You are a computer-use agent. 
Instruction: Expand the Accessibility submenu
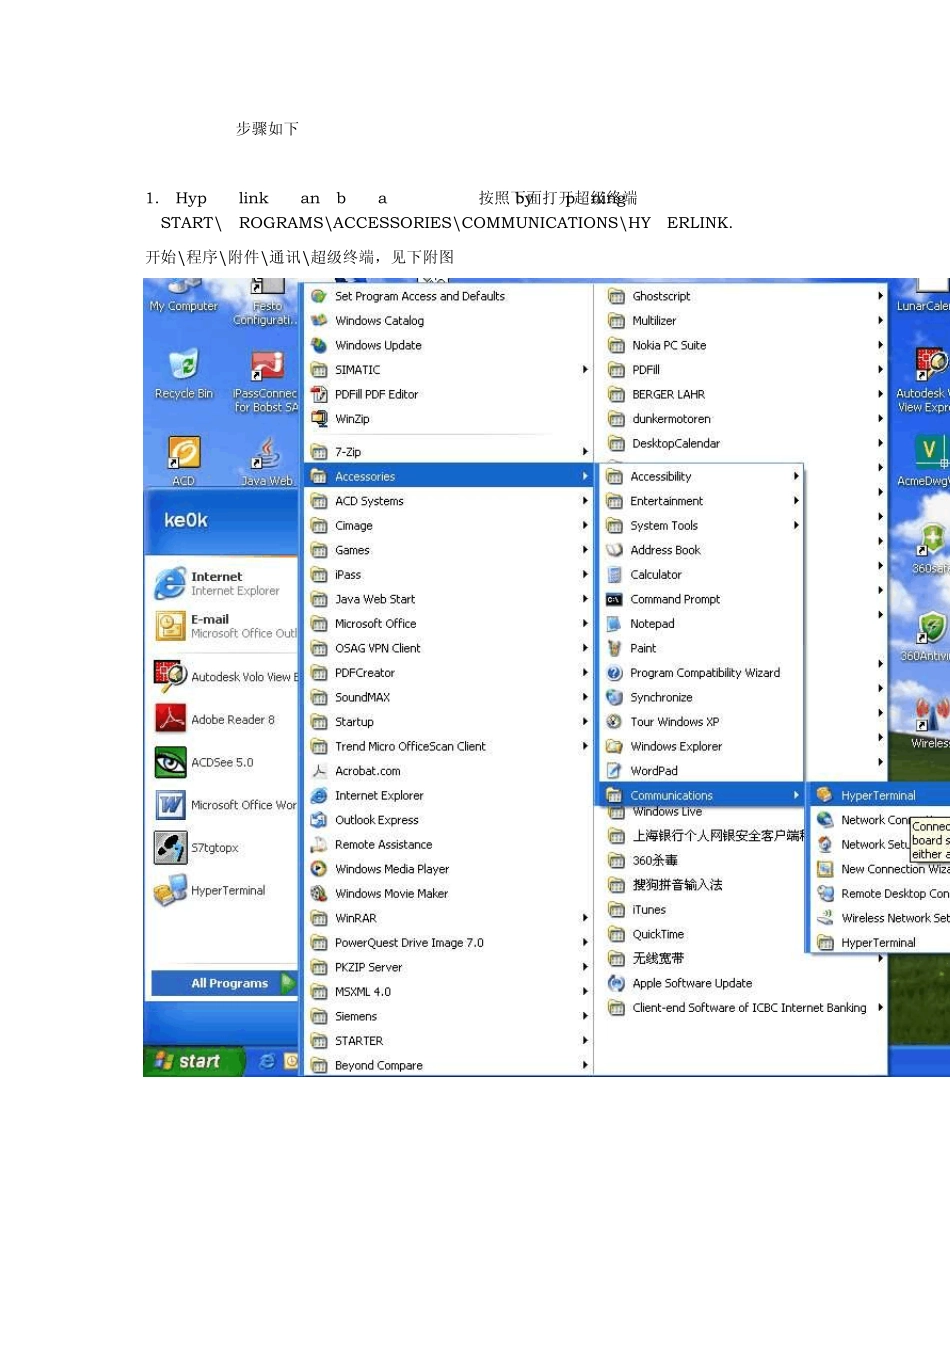(x=700, y=476)
